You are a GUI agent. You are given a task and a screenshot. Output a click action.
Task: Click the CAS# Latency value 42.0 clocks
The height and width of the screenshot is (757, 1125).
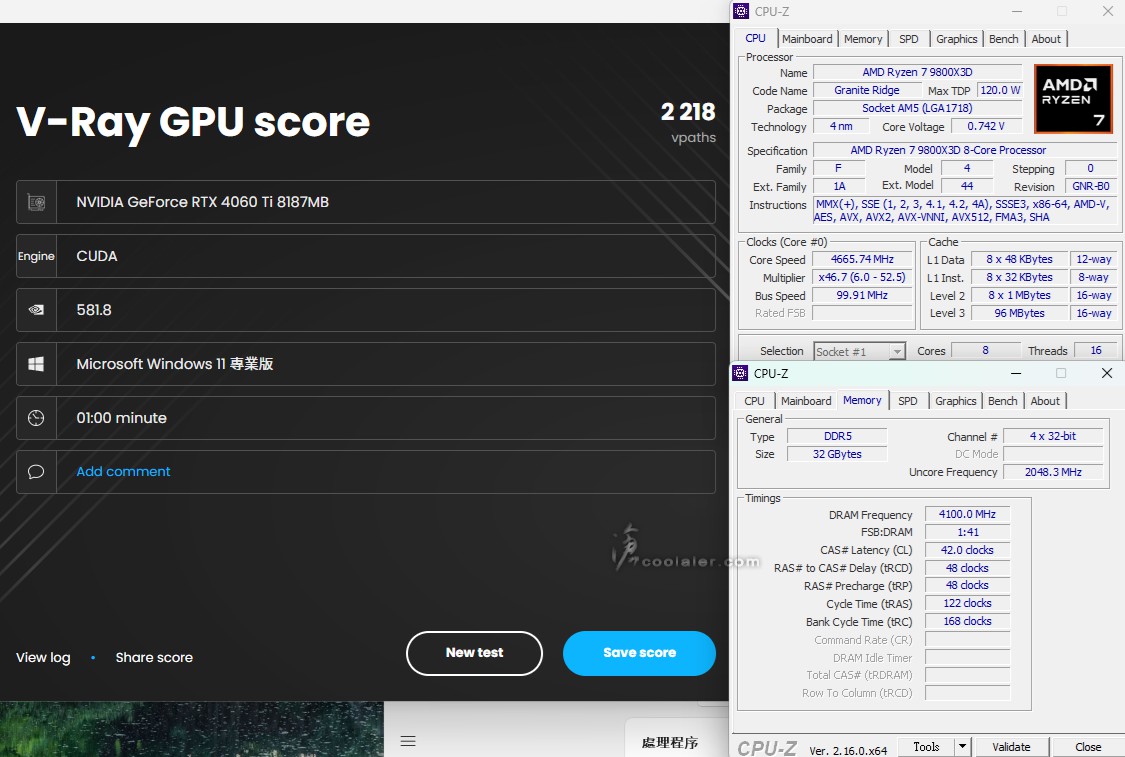tap(967, 550)
